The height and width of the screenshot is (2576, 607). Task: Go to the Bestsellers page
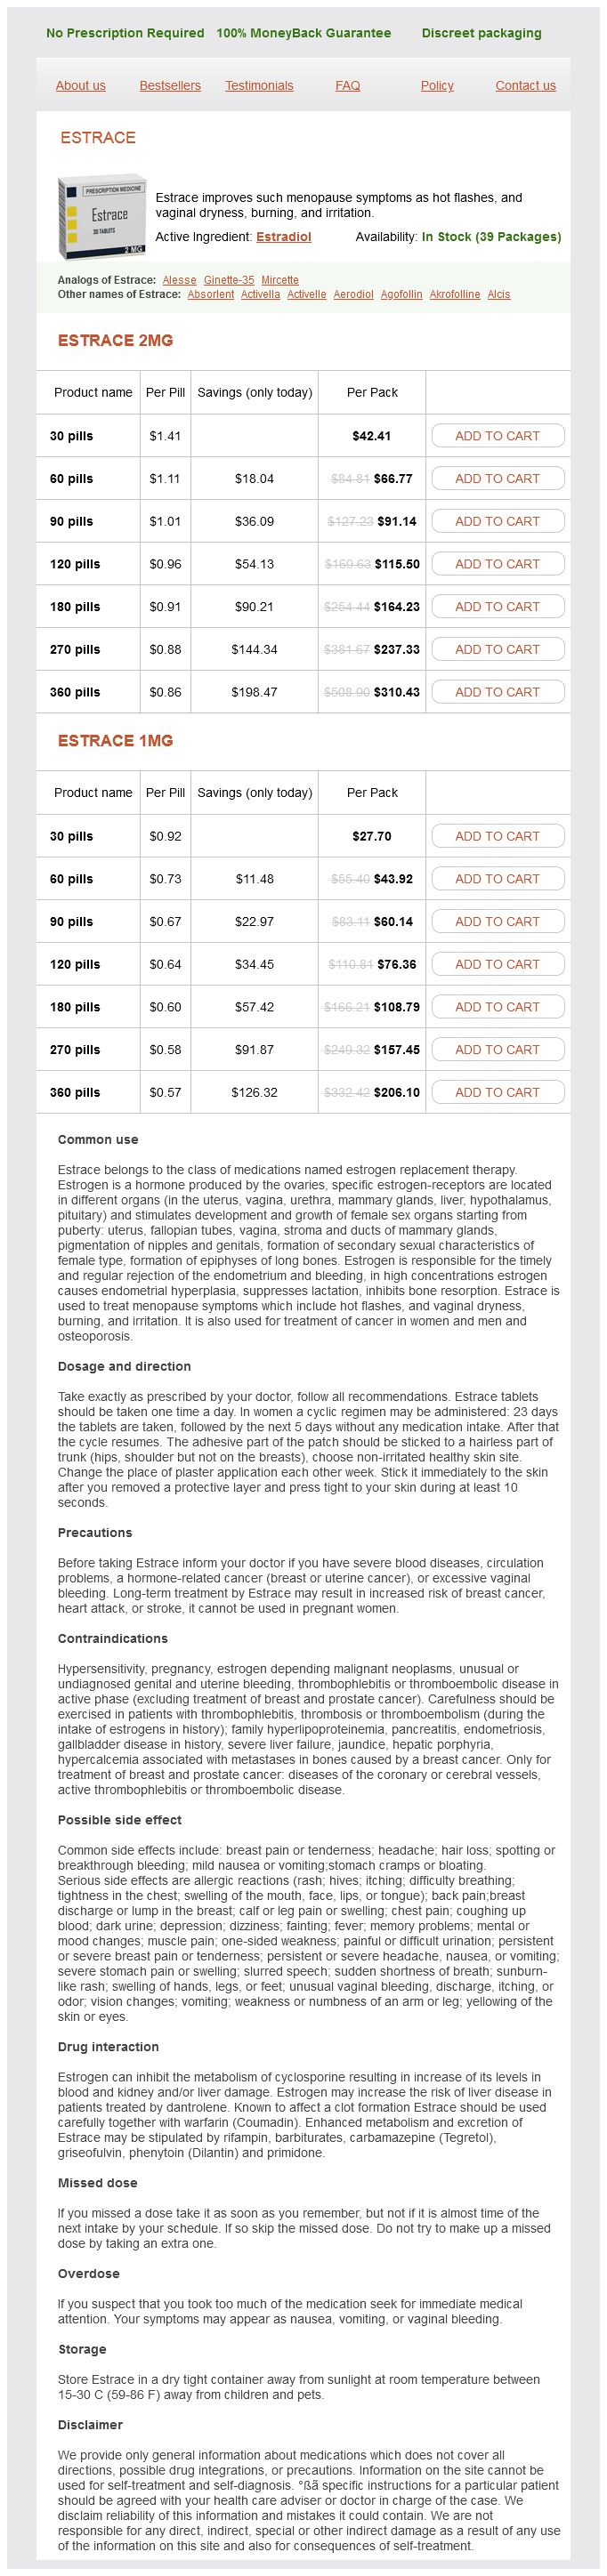click(x=170, y=86)
